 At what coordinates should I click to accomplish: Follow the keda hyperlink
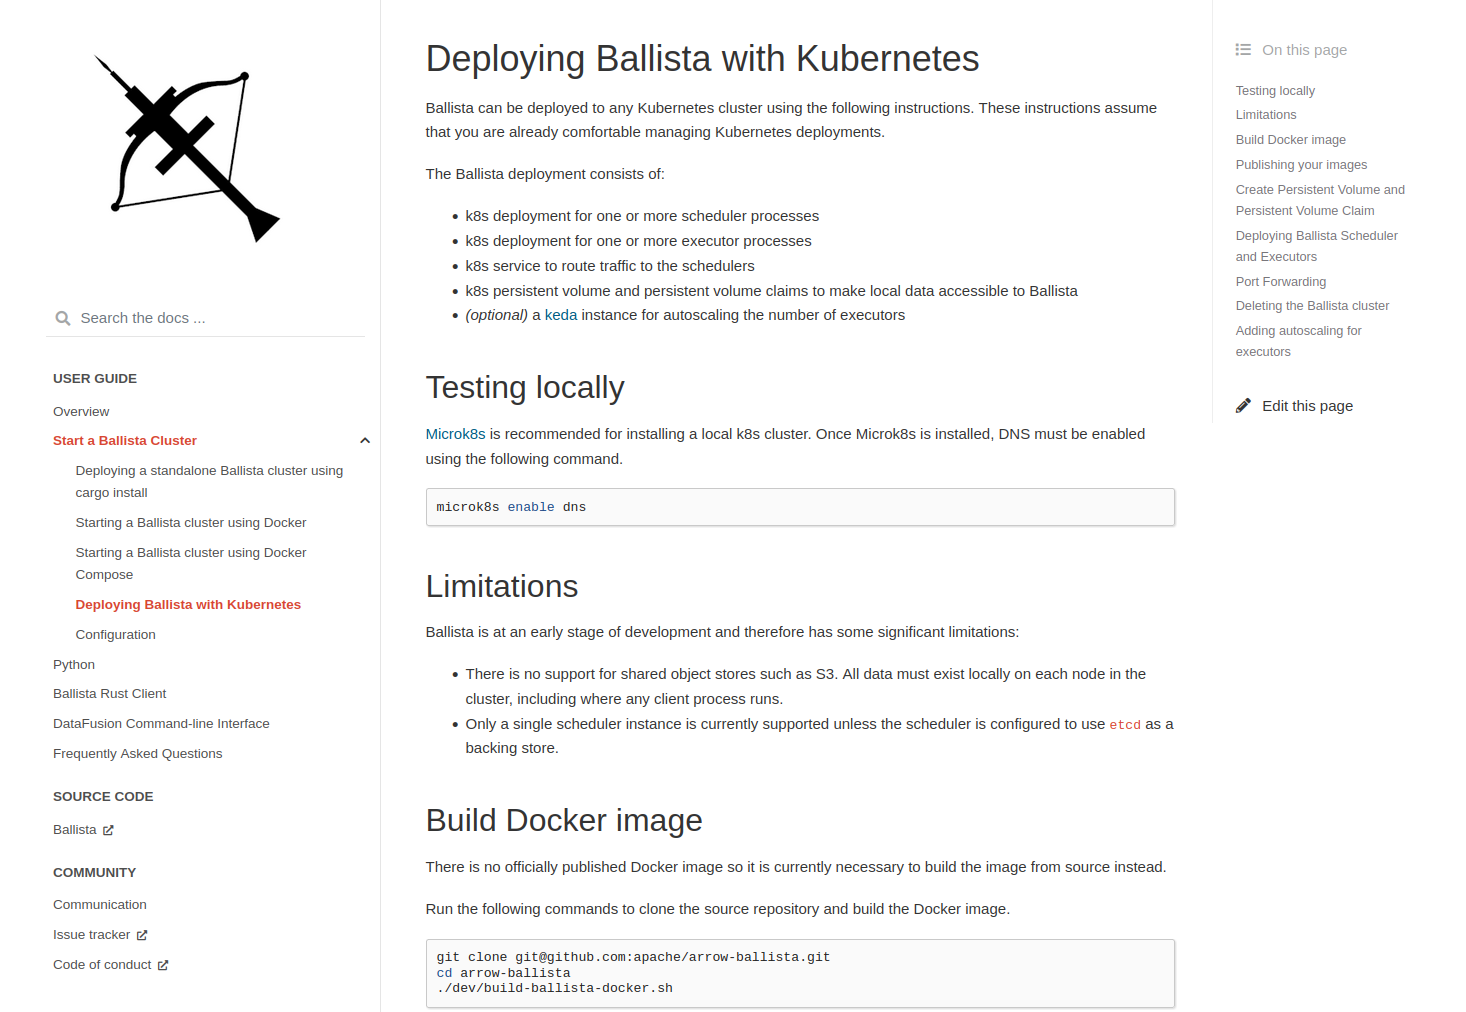coord(561,315)
